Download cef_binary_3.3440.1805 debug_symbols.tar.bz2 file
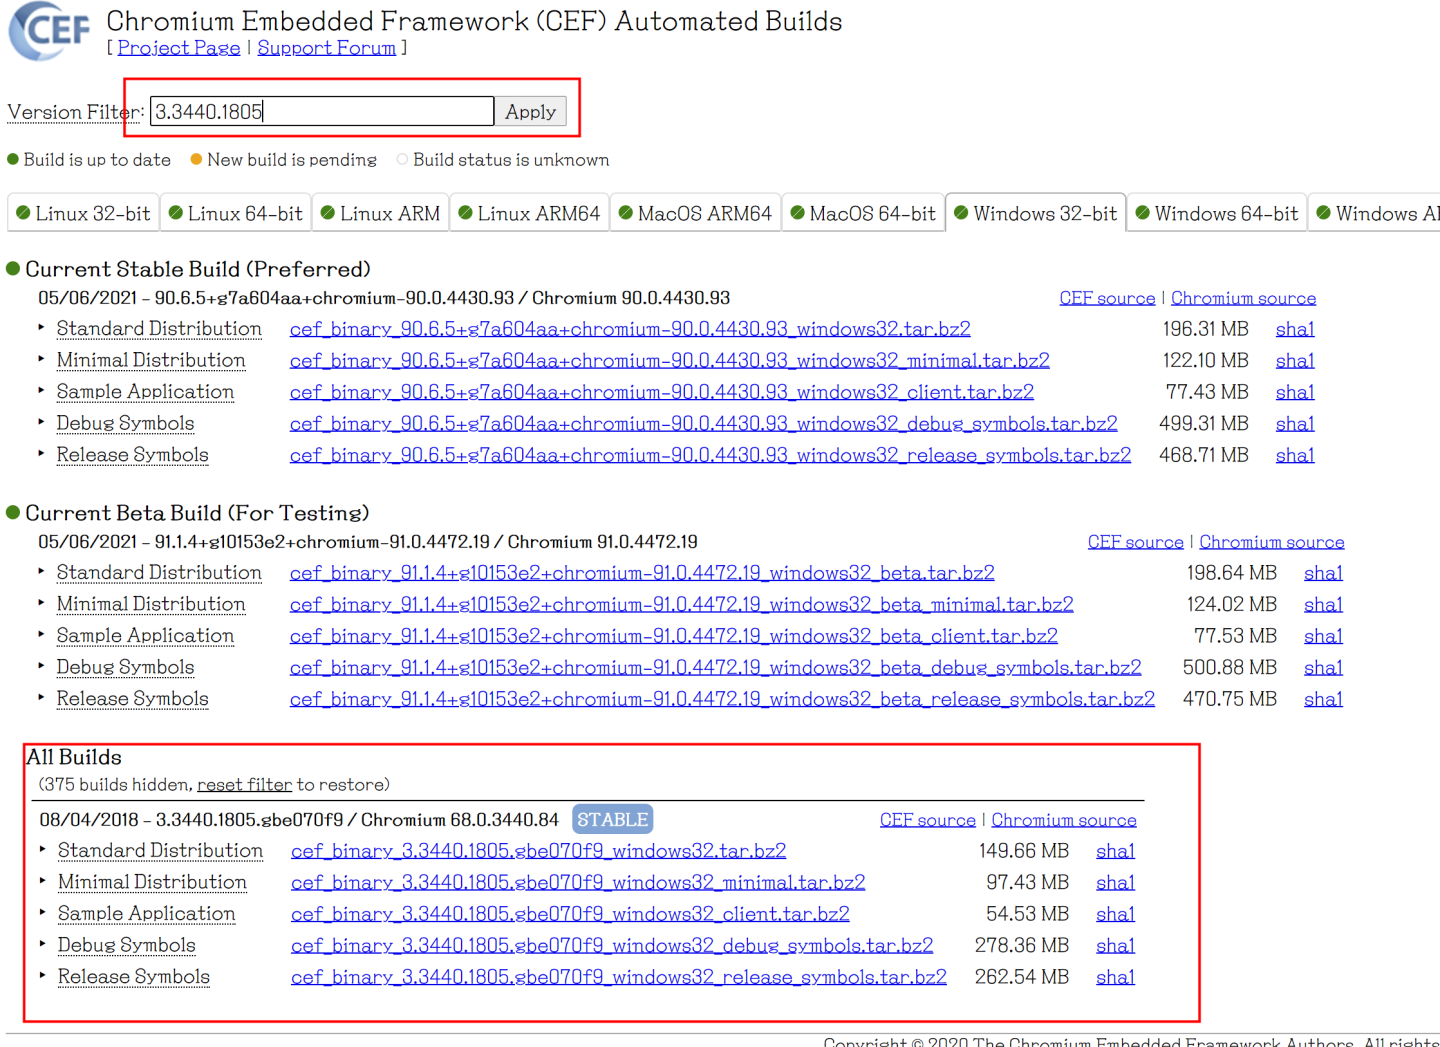1440x1047 pixels. point(612,945)
